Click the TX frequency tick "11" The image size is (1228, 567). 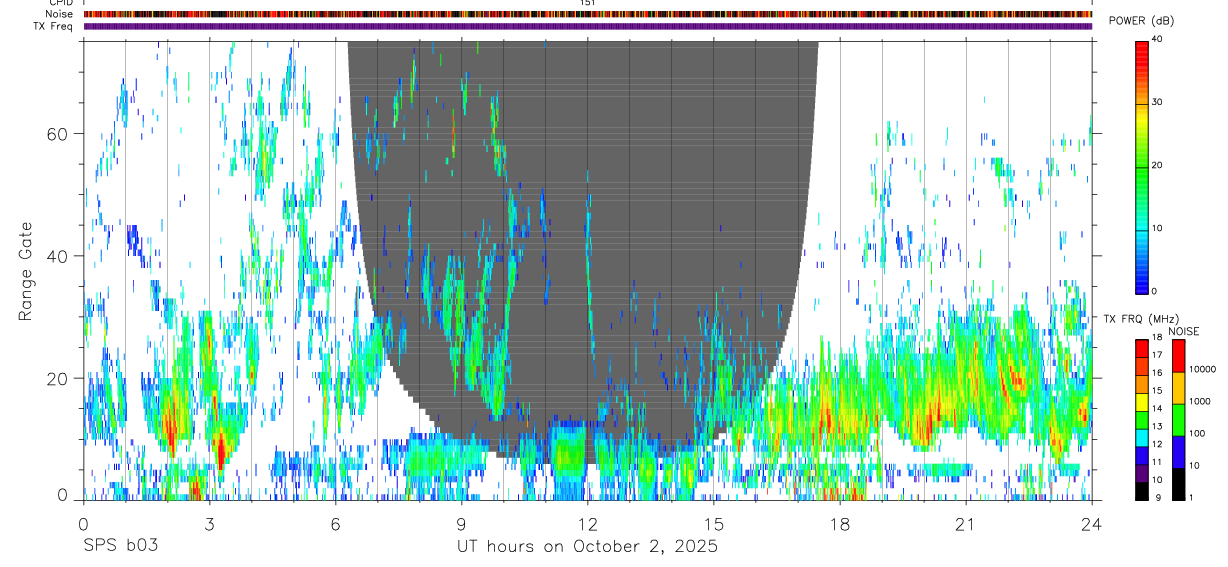point(1159,462)
